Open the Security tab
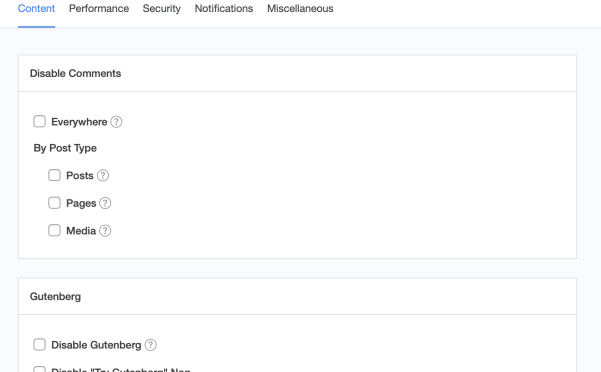Viewport: 601px width, 372px height. tap(162, 8)
